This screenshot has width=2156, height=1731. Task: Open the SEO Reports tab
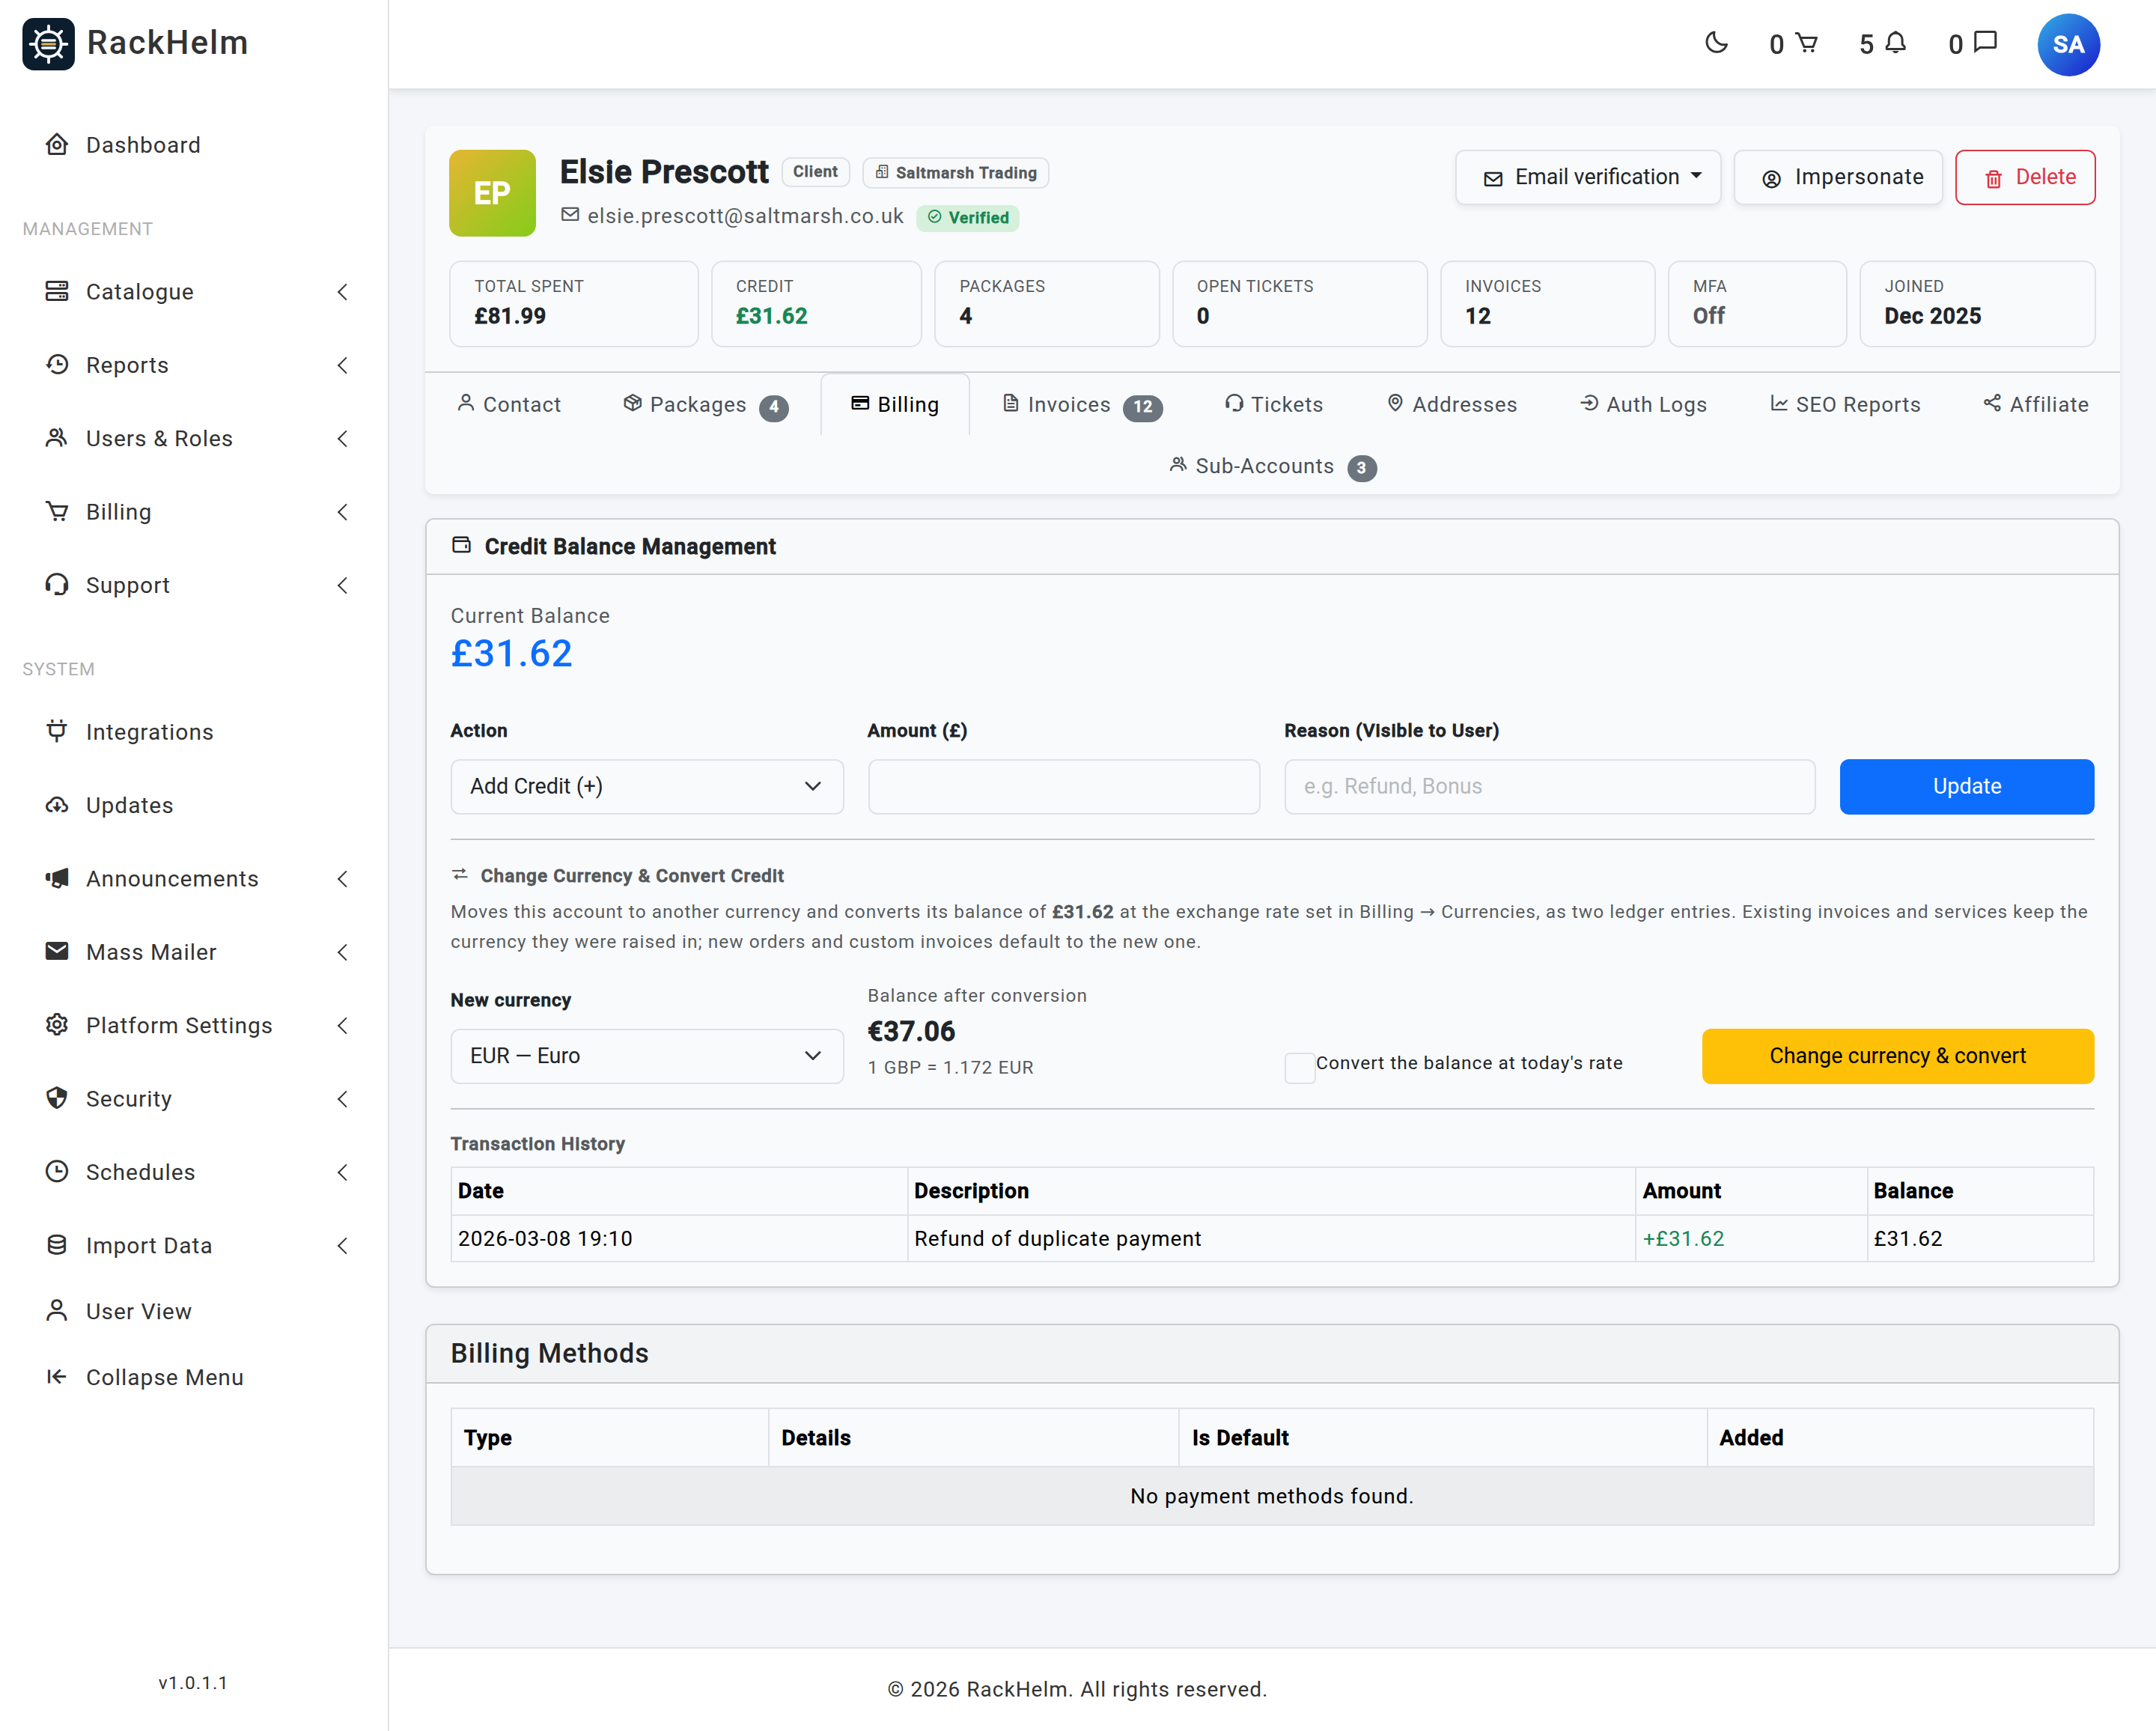tap(1845, 404)
